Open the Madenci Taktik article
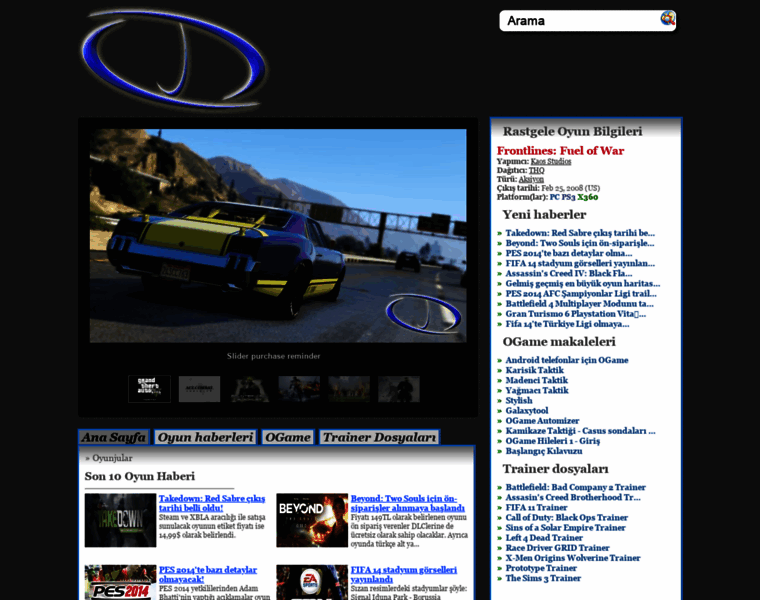This screenshot has width=760, height=600. point(537,380)
